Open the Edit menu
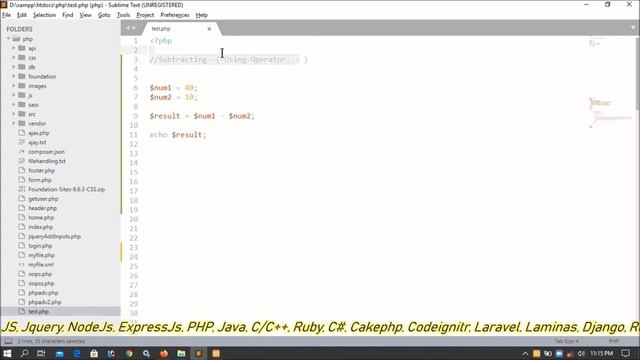The width and height of the screenshot is (640, 360). pyautogui.click(x=22, y=15)
